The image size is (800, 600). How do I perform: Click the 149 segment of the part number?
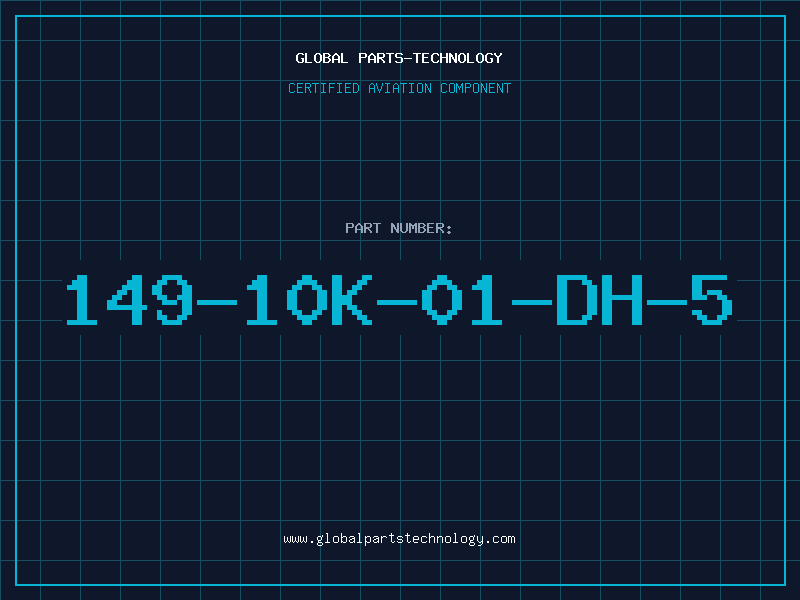(130, 300)
